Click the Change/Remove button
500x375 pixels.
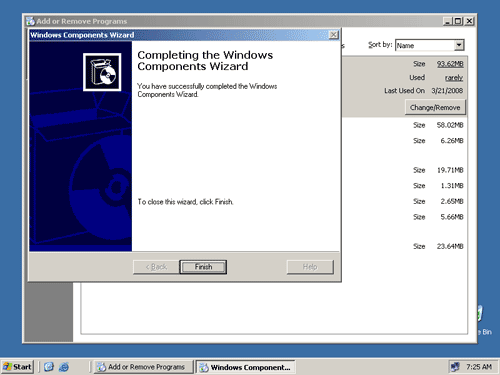coord(435,107)
